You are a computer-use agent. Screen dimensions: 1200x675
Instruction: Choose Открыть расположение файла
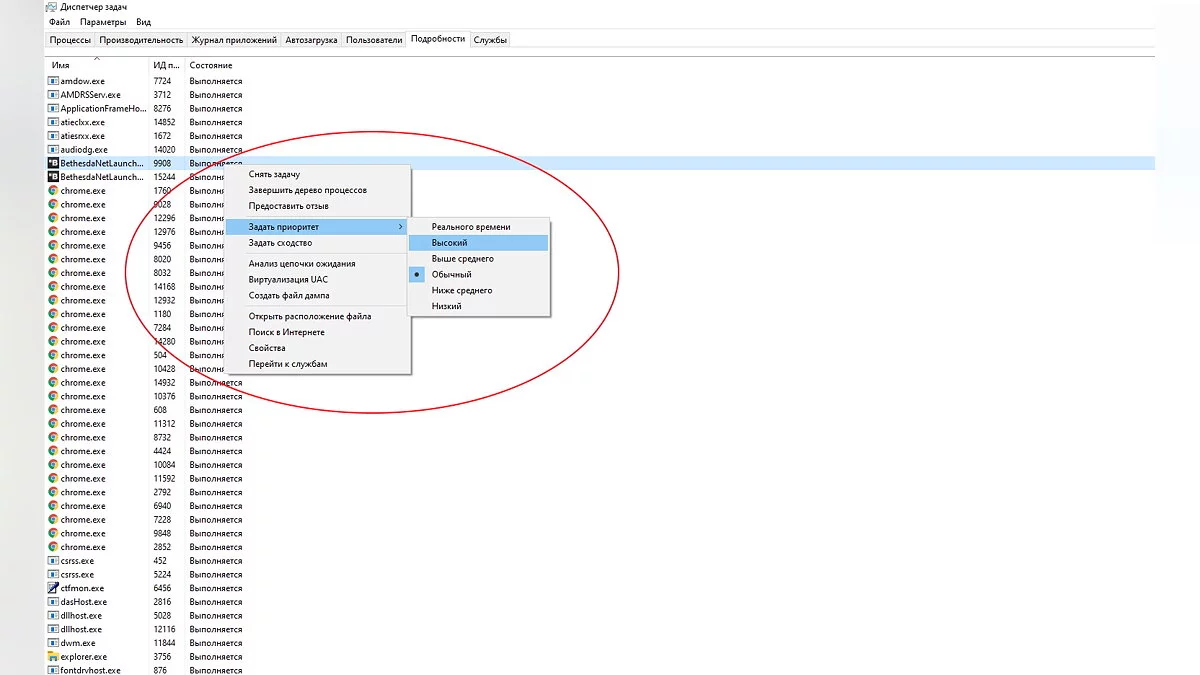309,316
